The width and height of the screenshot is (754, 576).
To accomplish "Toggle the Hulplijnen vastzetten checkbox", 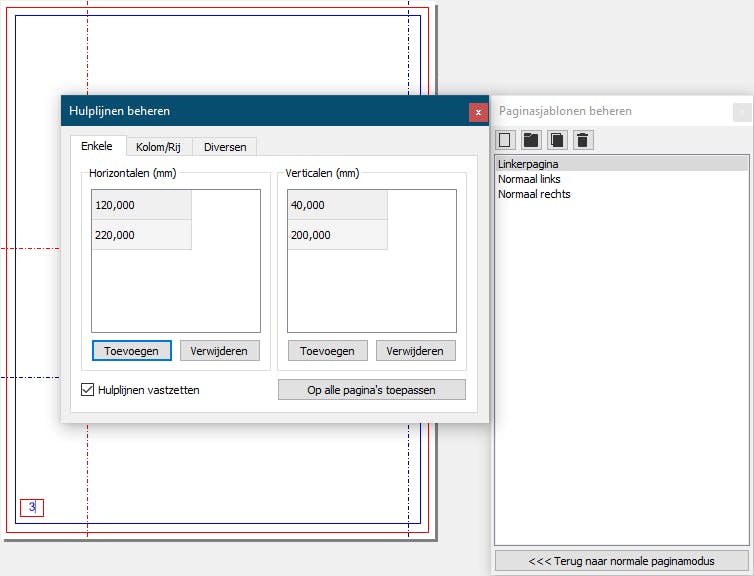I will pos(87,389).
